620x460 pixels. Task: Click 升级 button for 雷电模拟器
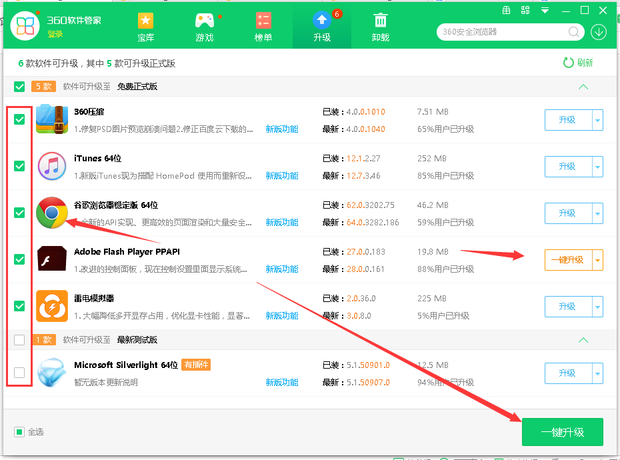tap(568, 306)
